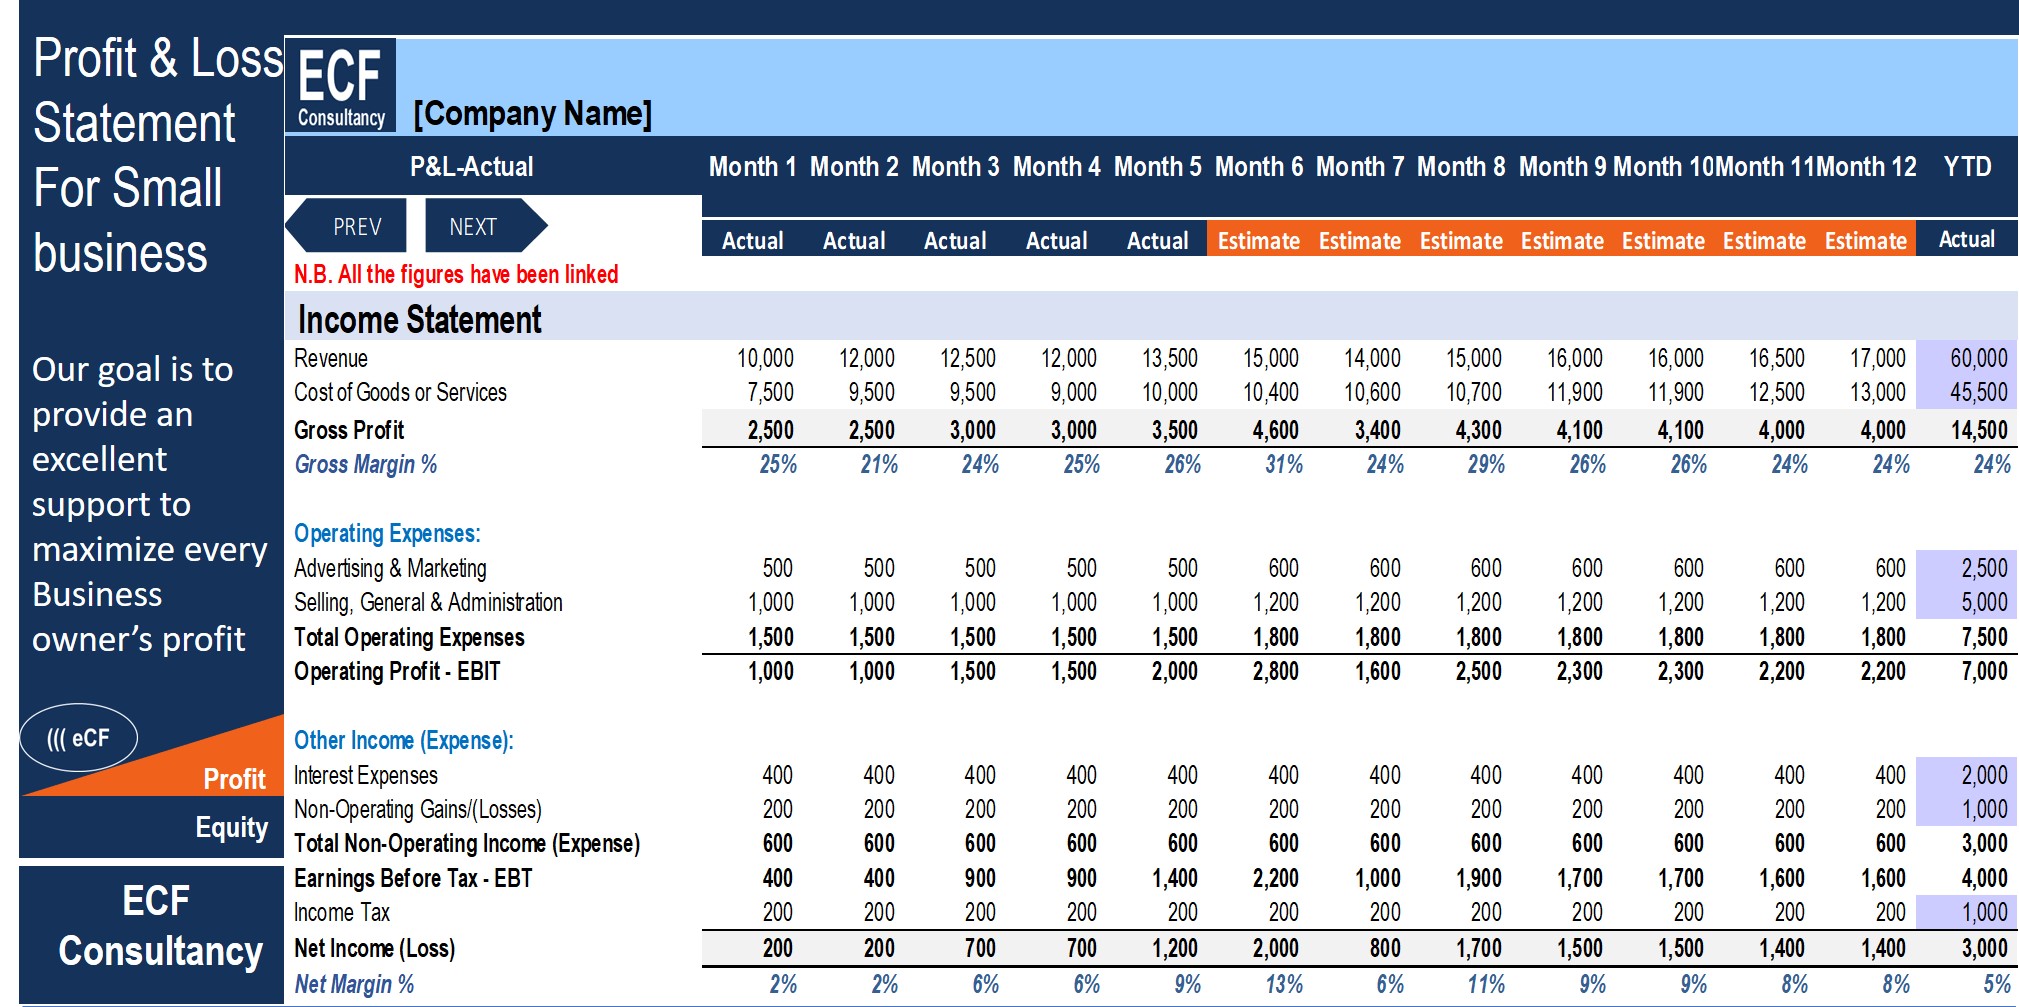Click the Income Statement heading
Viewport: 2019px width, 1007px height.
[x=419, y=320]
